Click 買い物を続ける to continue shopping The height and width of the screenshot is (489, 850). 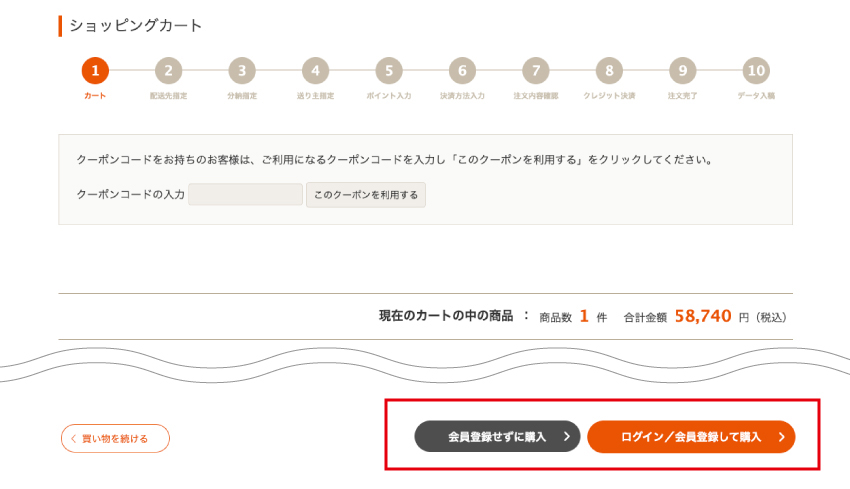coord(115,438)
